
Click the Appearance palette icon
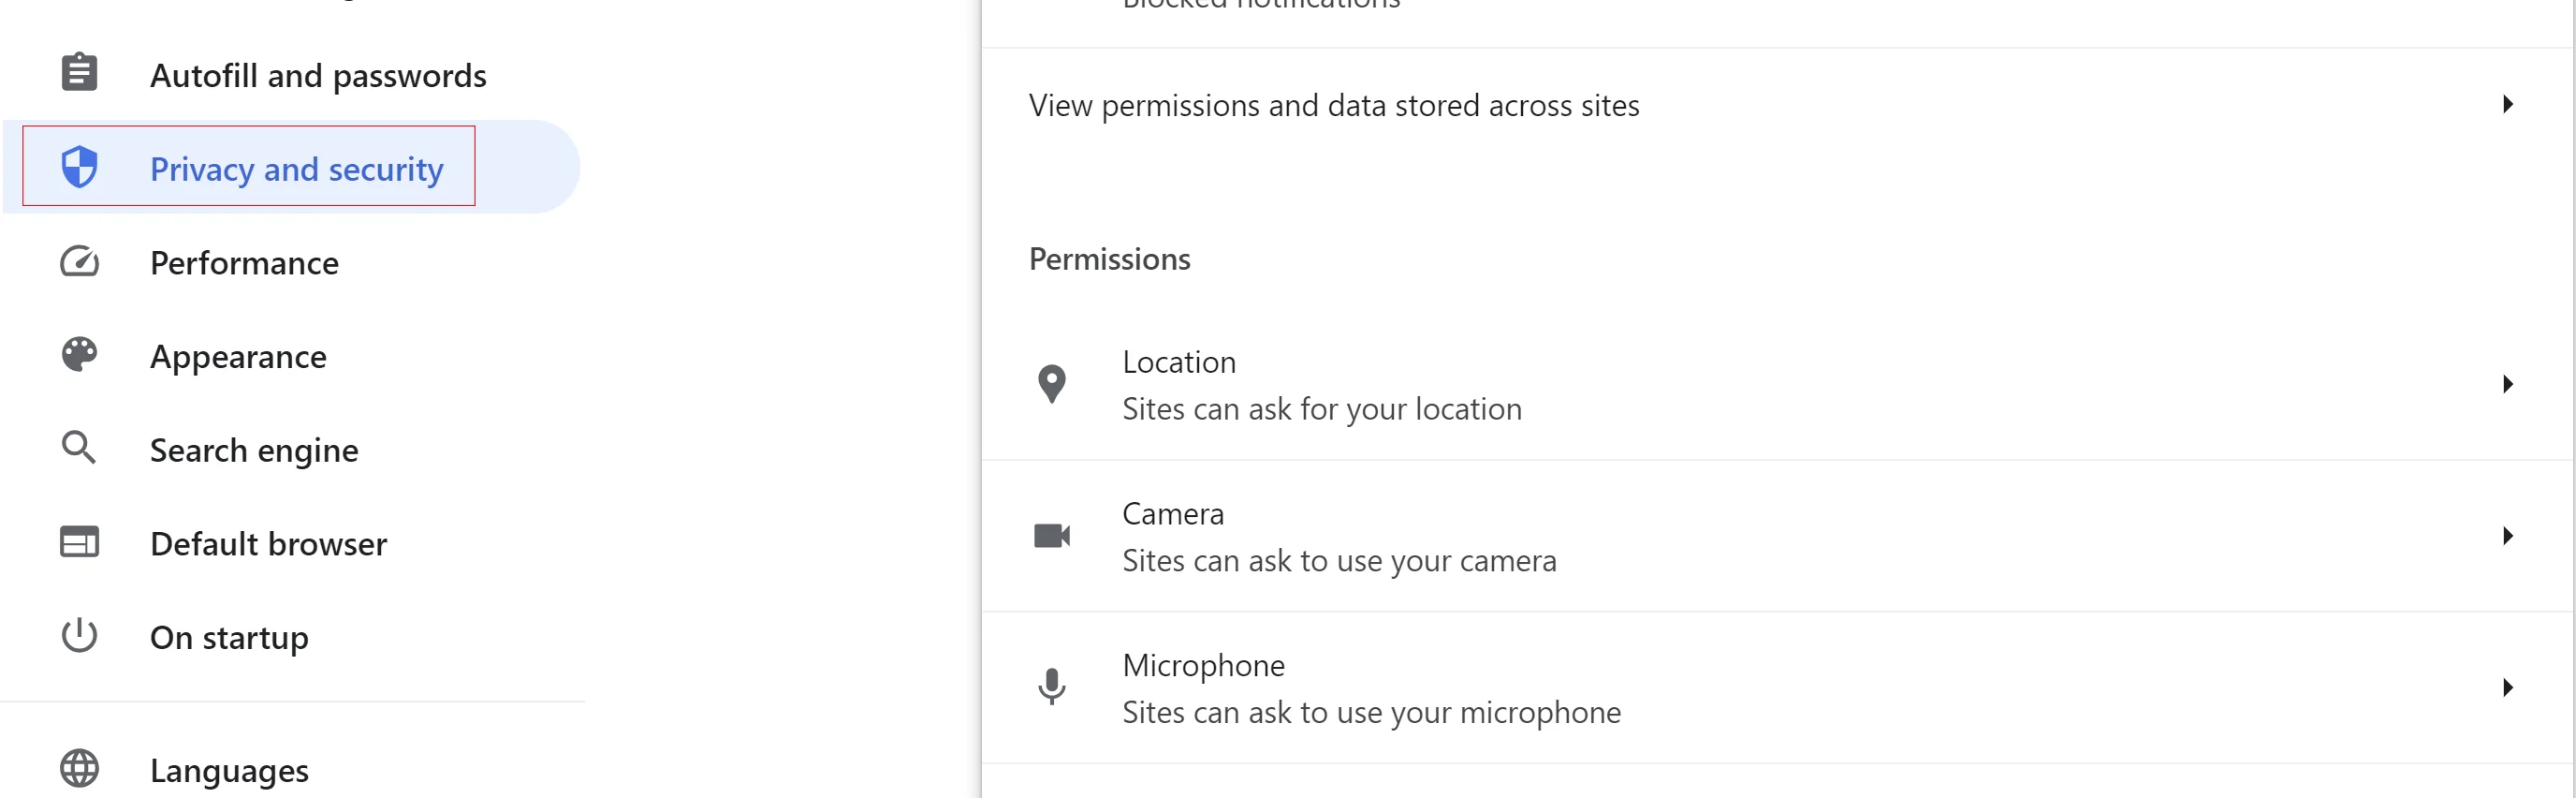(x=79, y=355)
